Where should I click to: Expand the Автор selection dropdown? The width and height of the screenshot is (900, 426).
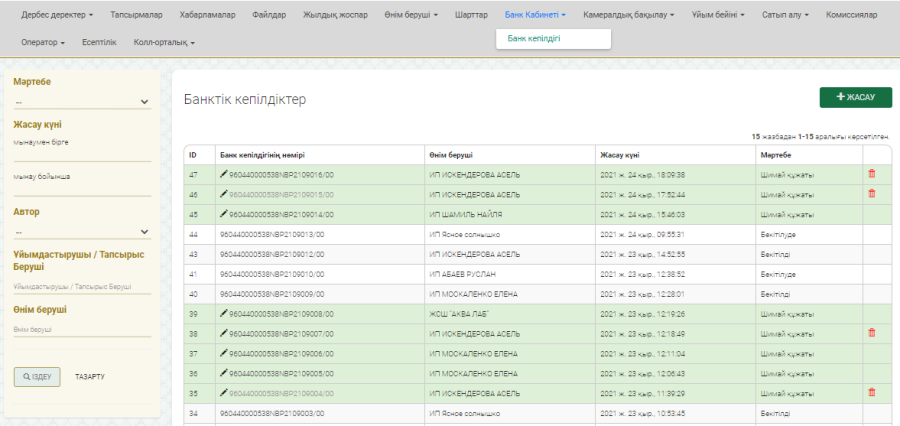(82, 232)
